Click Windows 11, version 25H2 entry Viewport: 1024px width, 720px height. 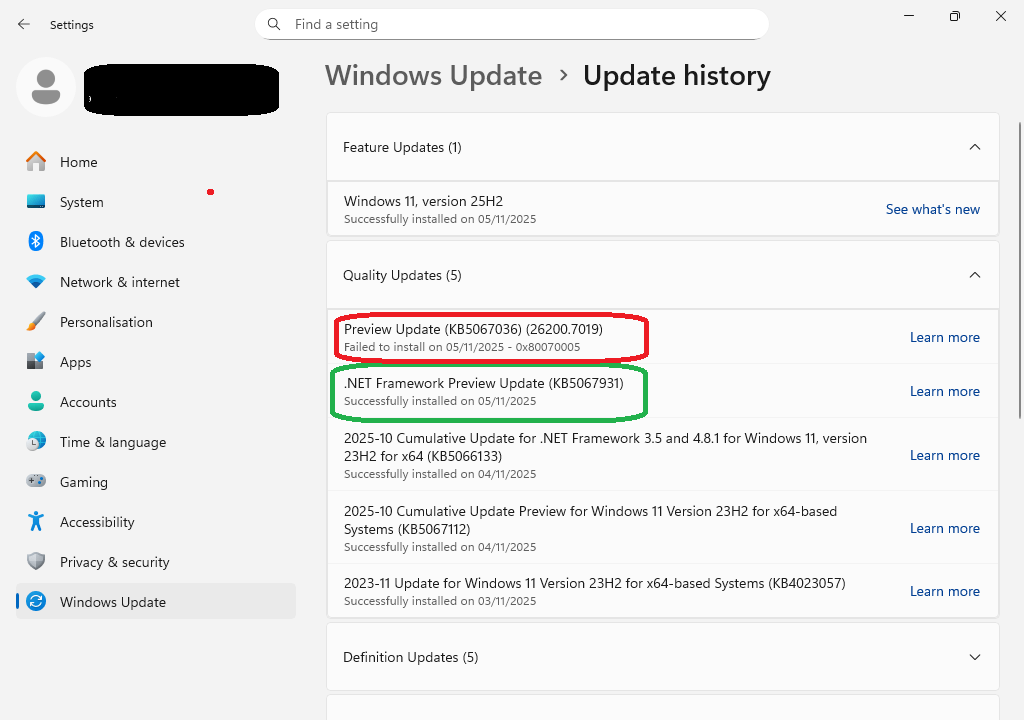(663, 209)
